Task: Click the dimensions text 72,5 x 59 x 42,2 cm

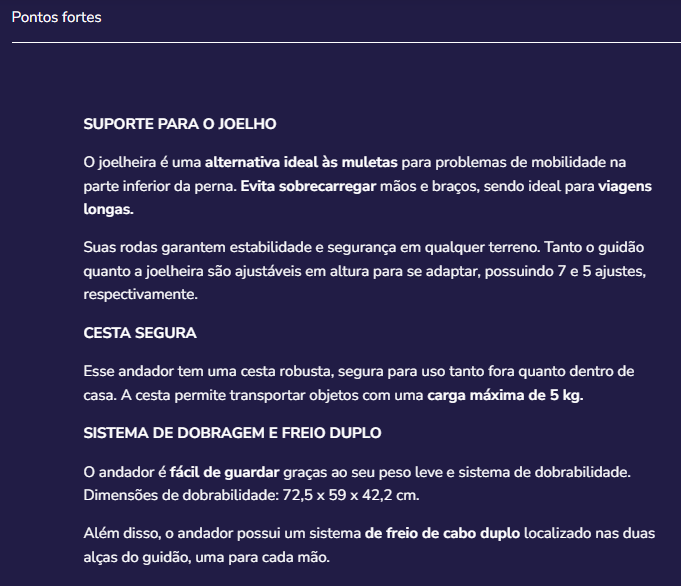Action: point(351,495)
